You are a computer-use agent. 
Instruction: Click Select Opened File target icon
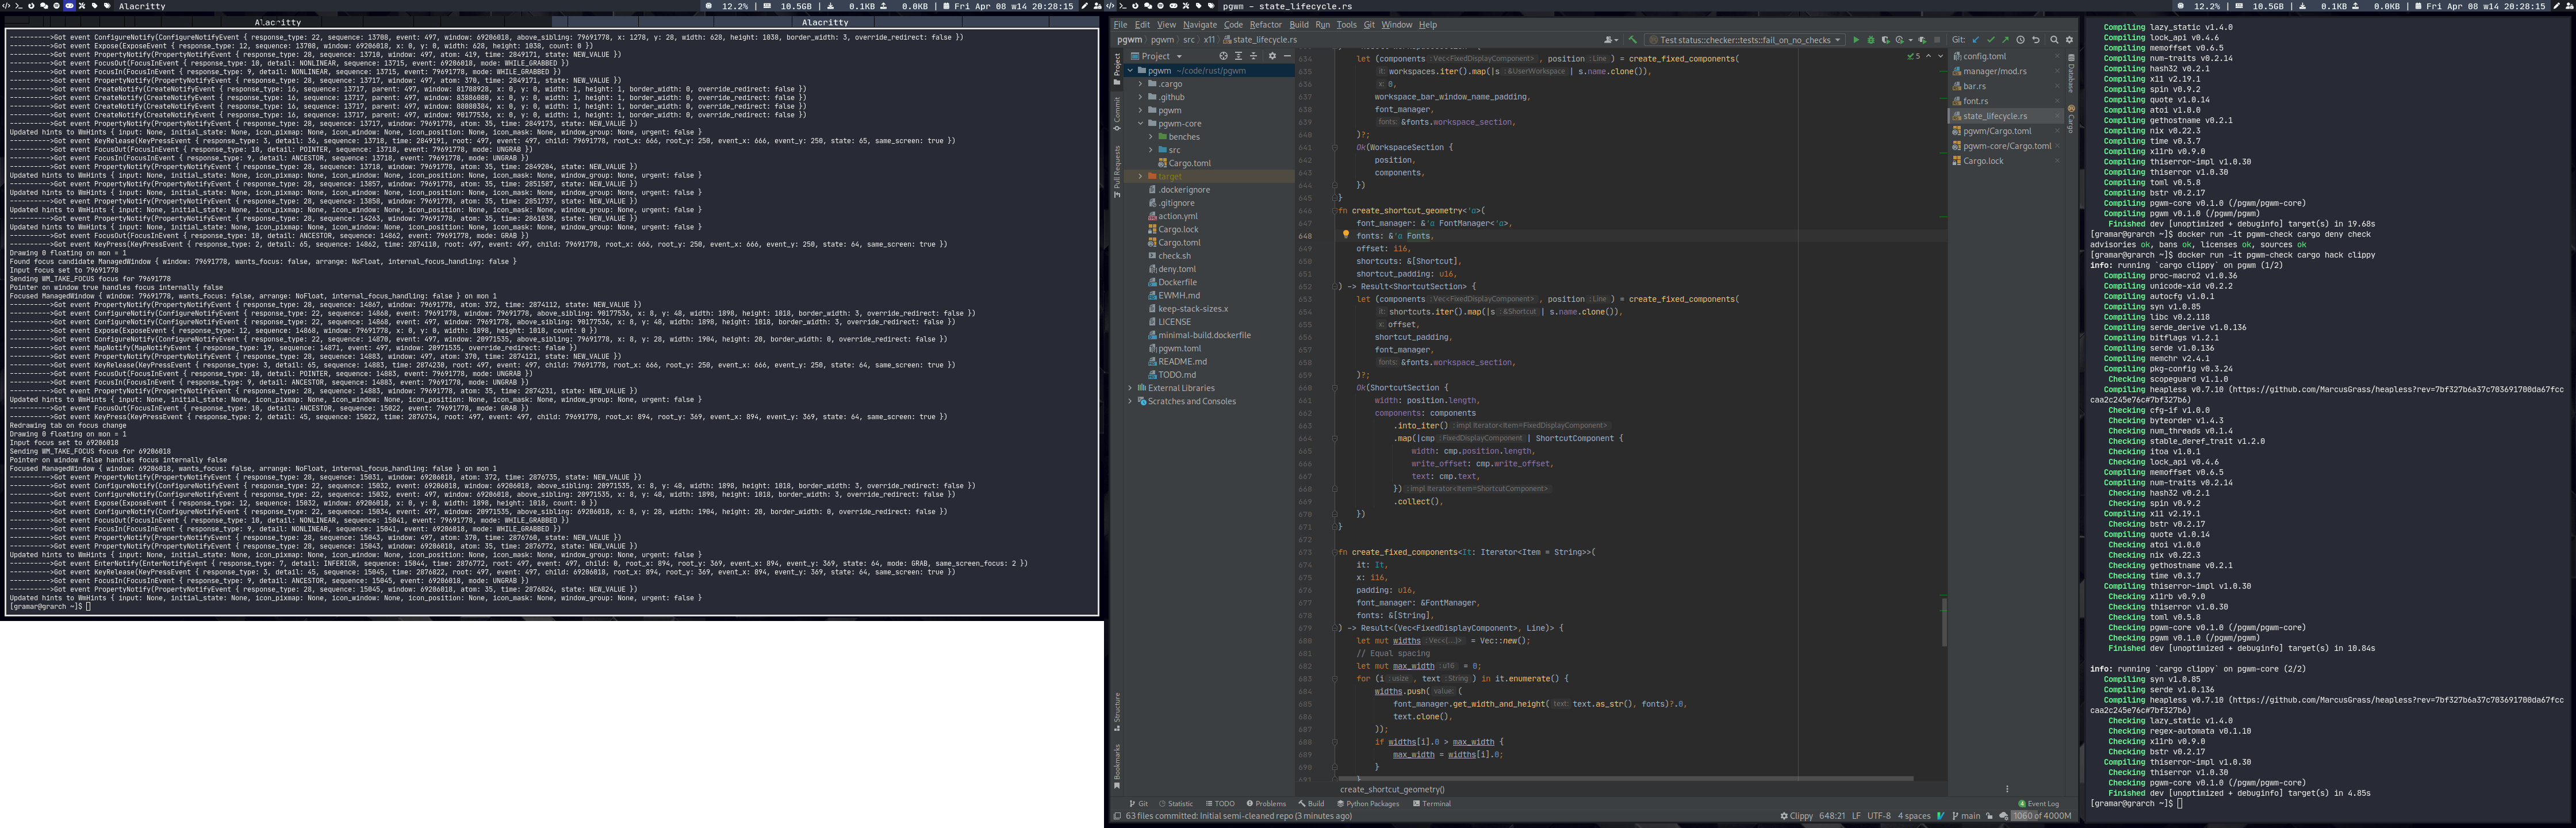coord(1224,56)
